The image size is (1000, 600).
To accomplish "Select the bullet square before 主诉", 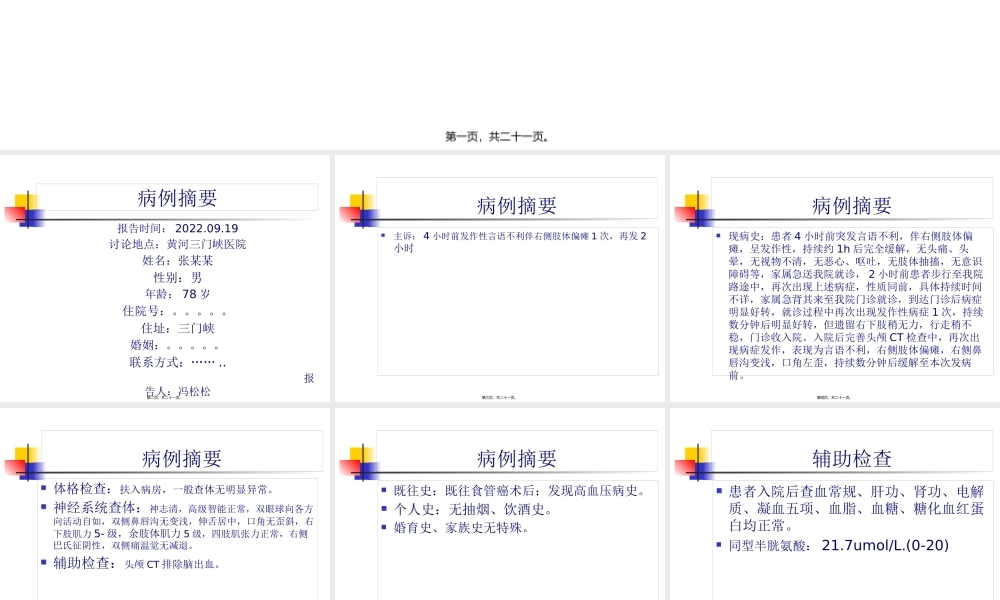I will coord(381,237).
